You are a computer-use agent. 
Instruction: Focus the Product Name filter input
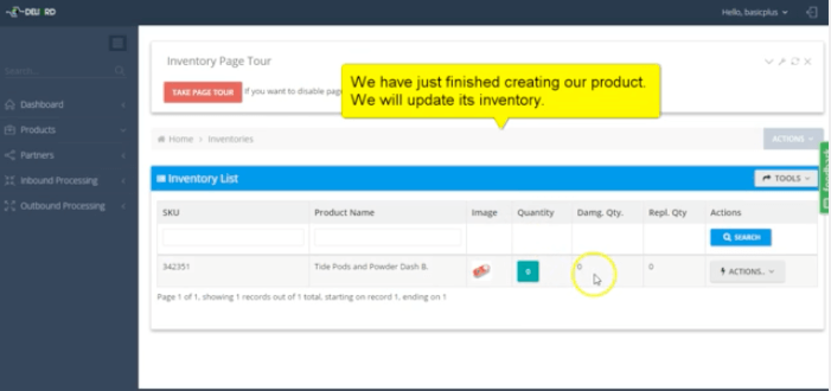[x=387, y=237]
